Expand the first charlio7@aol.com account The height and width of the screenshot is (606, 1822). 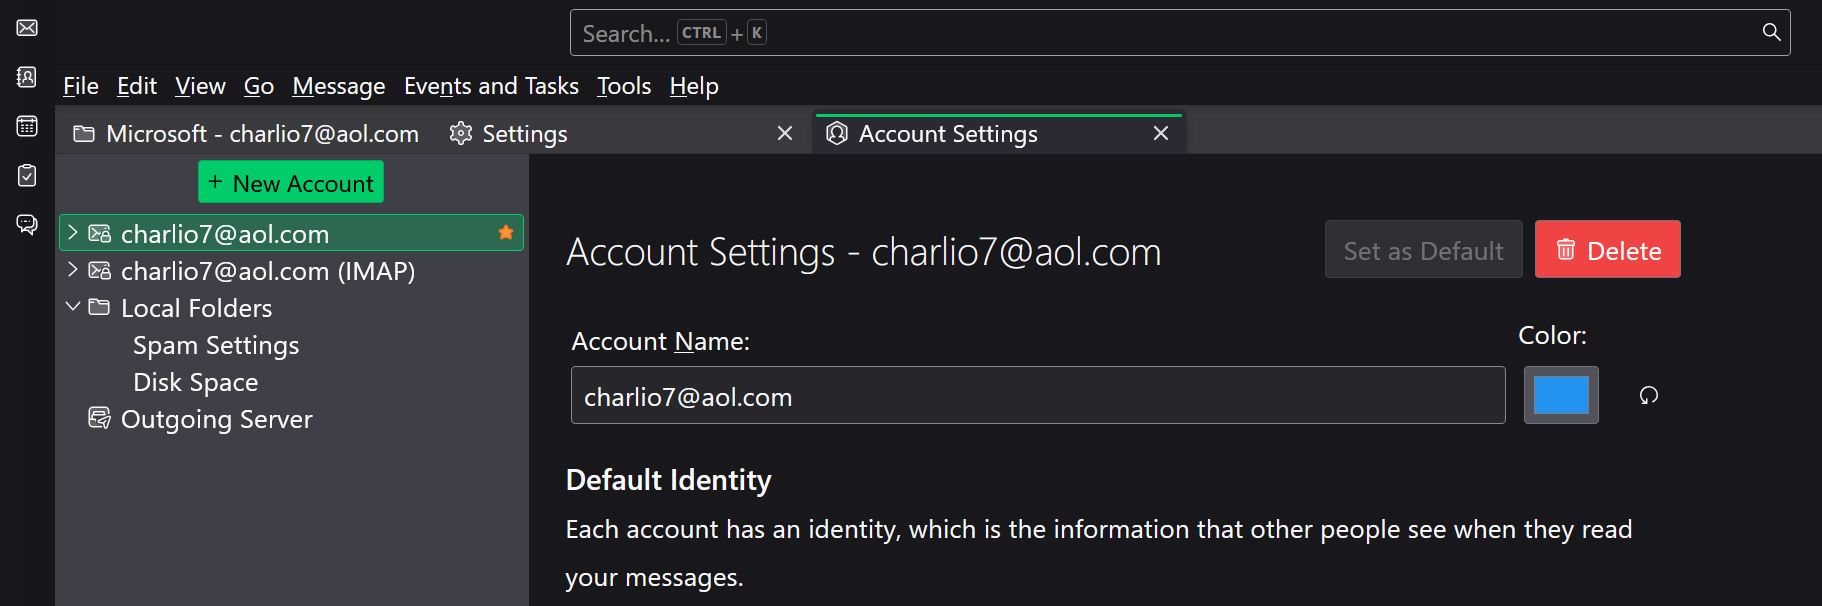coord(72,233)
